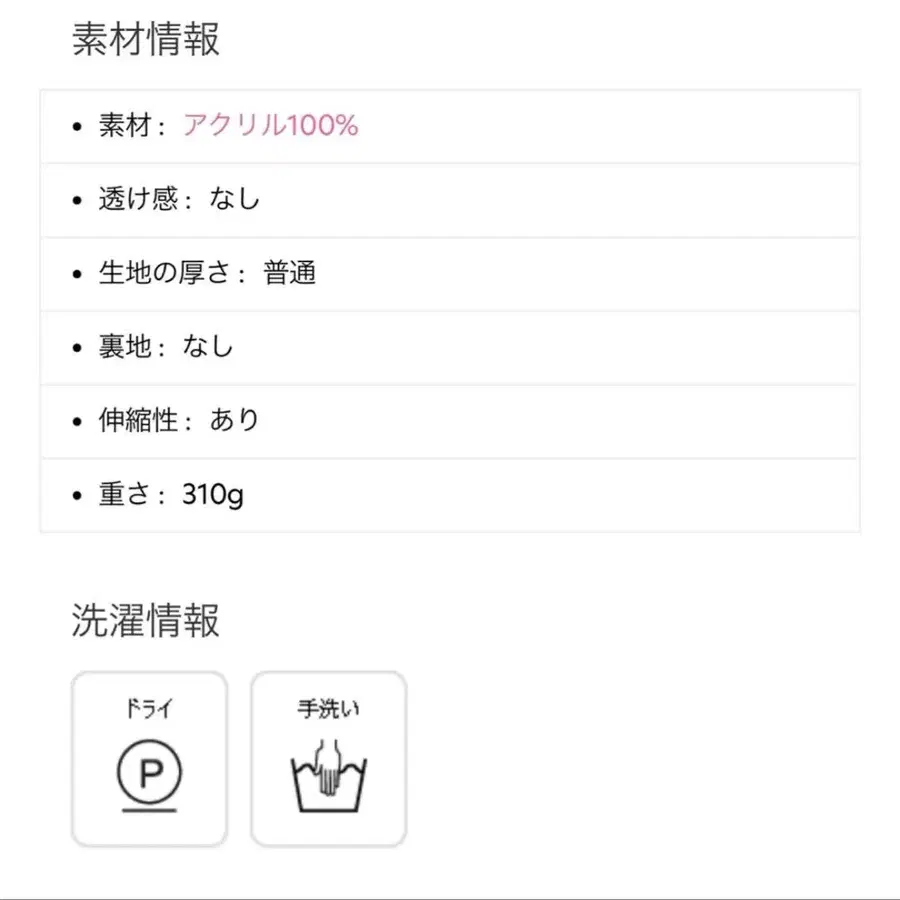Click the 生地の厚さ row label

164,273
